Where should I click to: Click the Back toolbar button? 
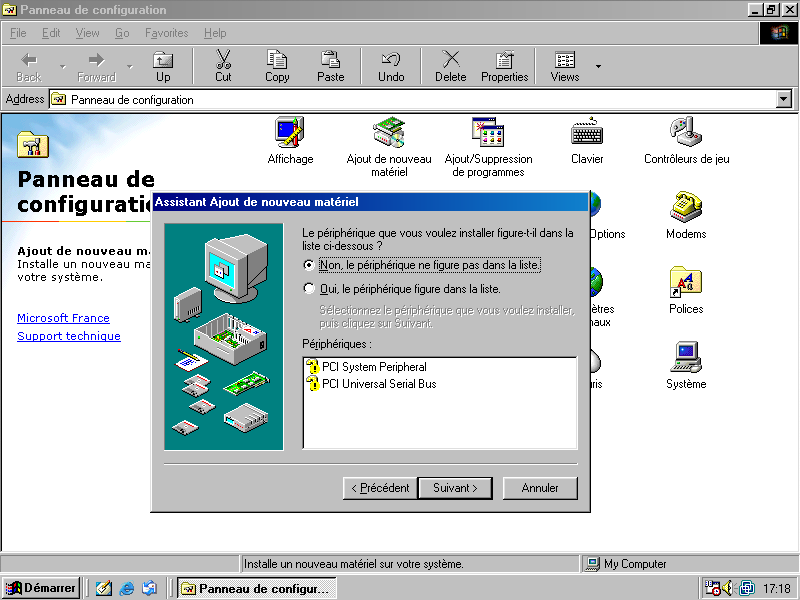point(29,67)
